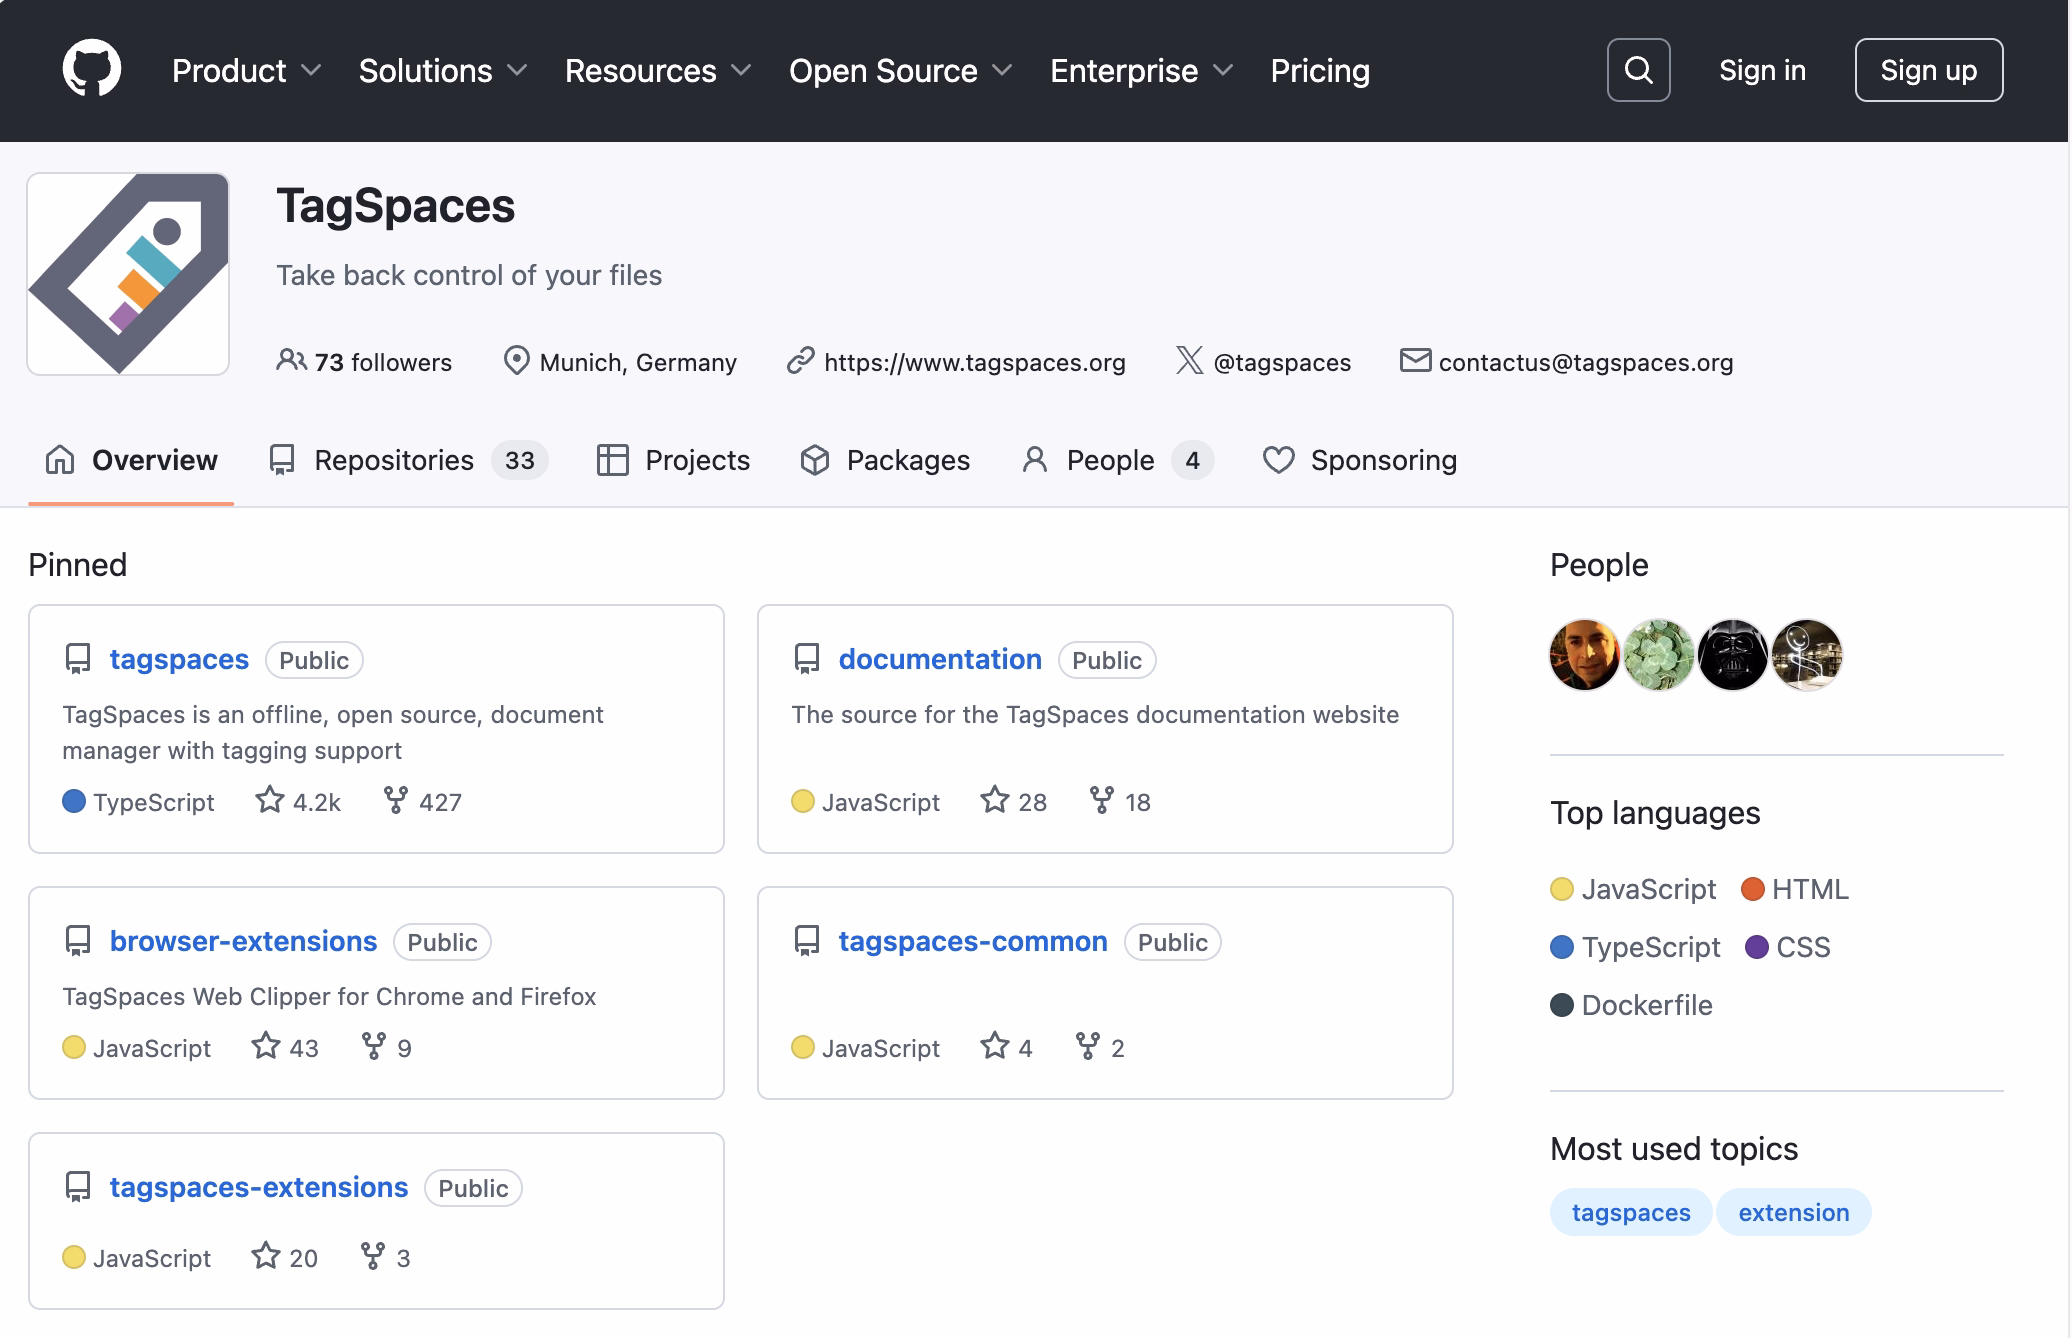Click the star icon on the tagspaces repo
The height and width of the screenshot is (1338, 2072).
pyautogui.click(x=268, y=800)
